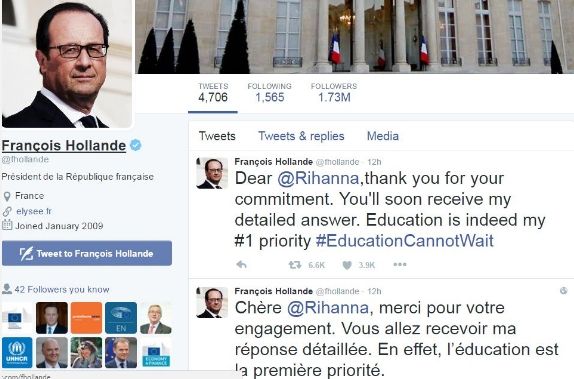Like the tweet with the heart icon
The height and width of the screenshot is (379, 574).
(347, 265)
